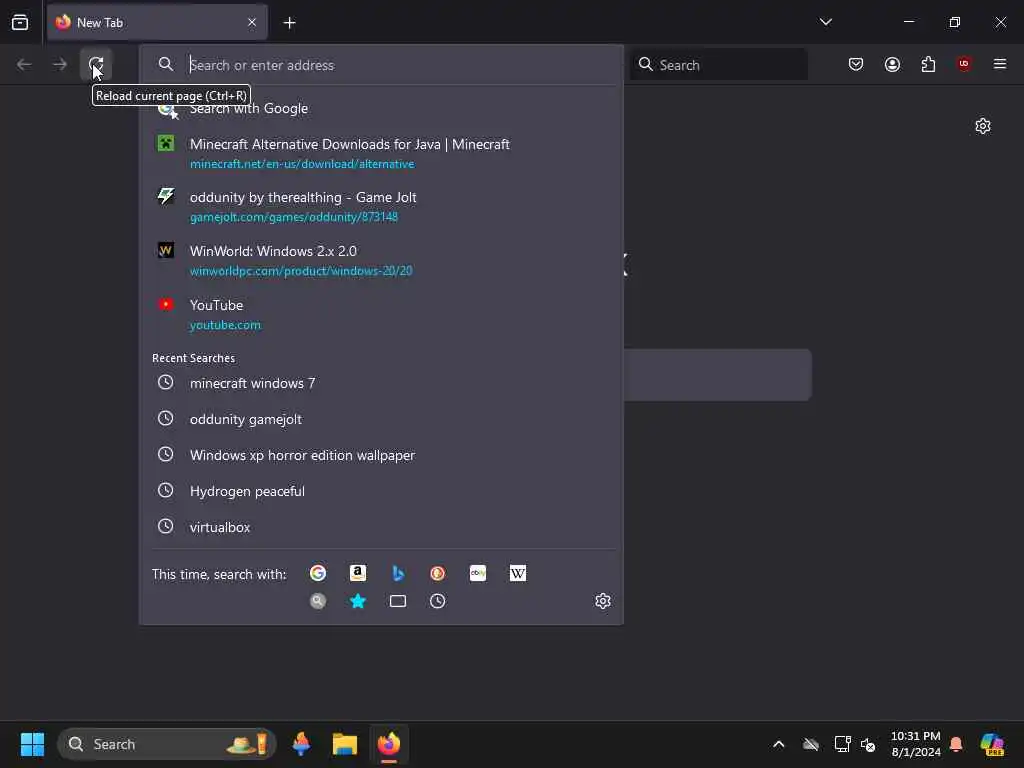This screenshot has height=768, width=1024.
Task: Open the Extensions puzzle icon
Action: click(x=928, y=64)
